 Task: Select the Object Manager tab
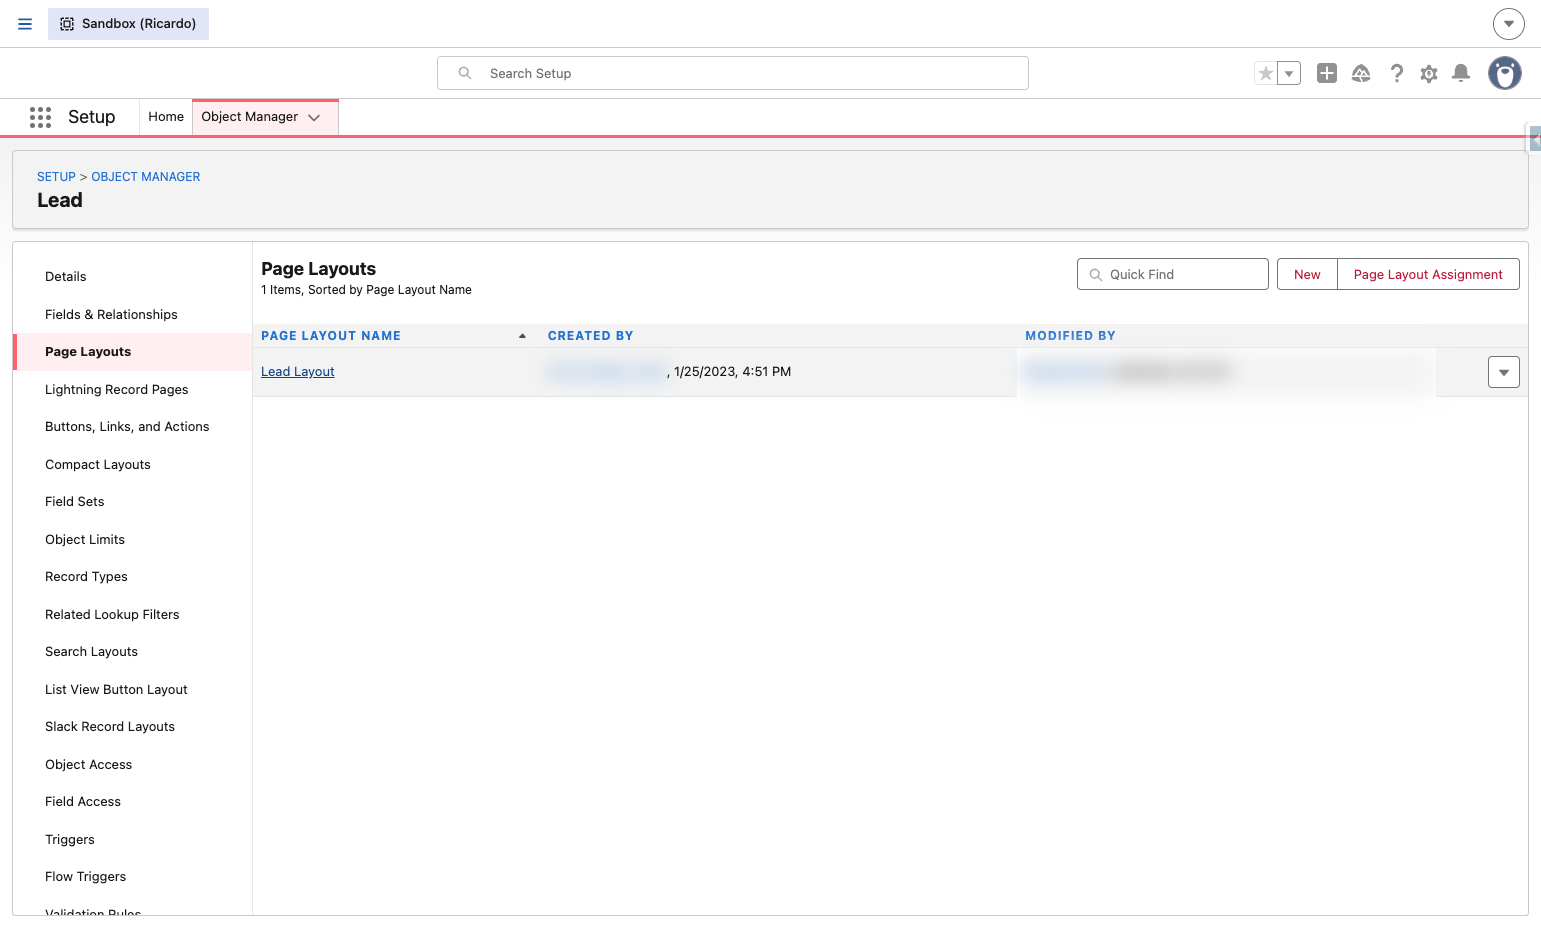pos(250,117)
